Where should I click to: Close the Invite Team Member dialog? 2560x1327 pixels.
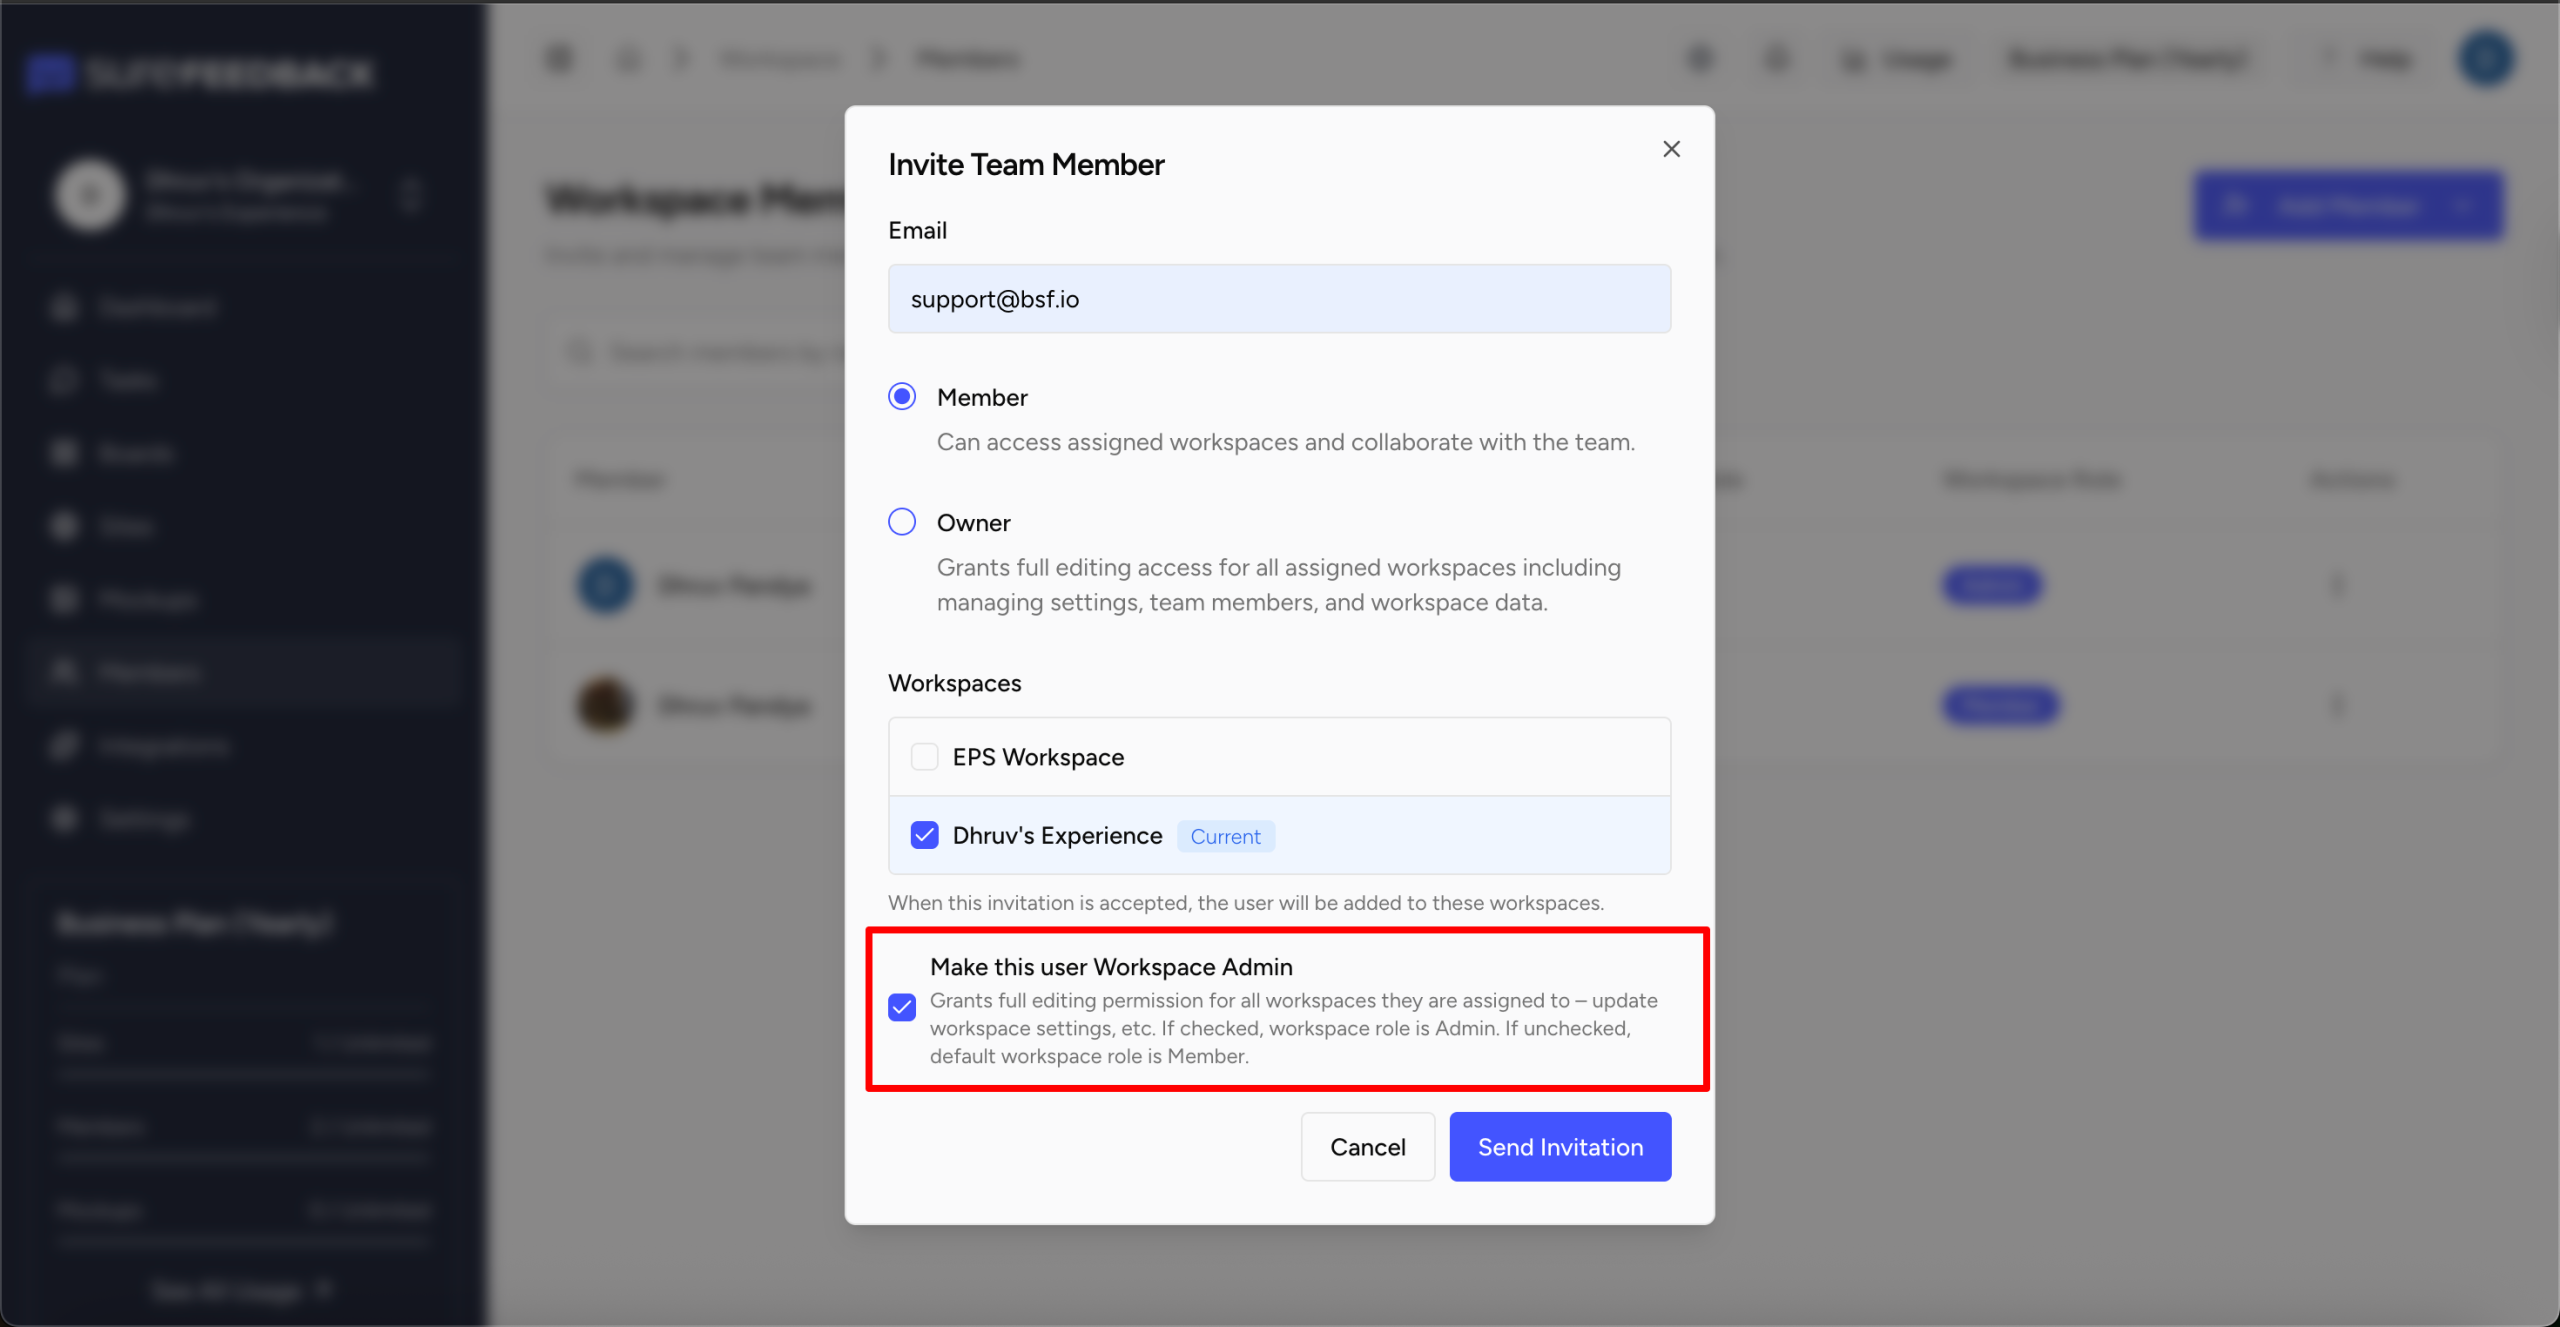coord(1671,149)
